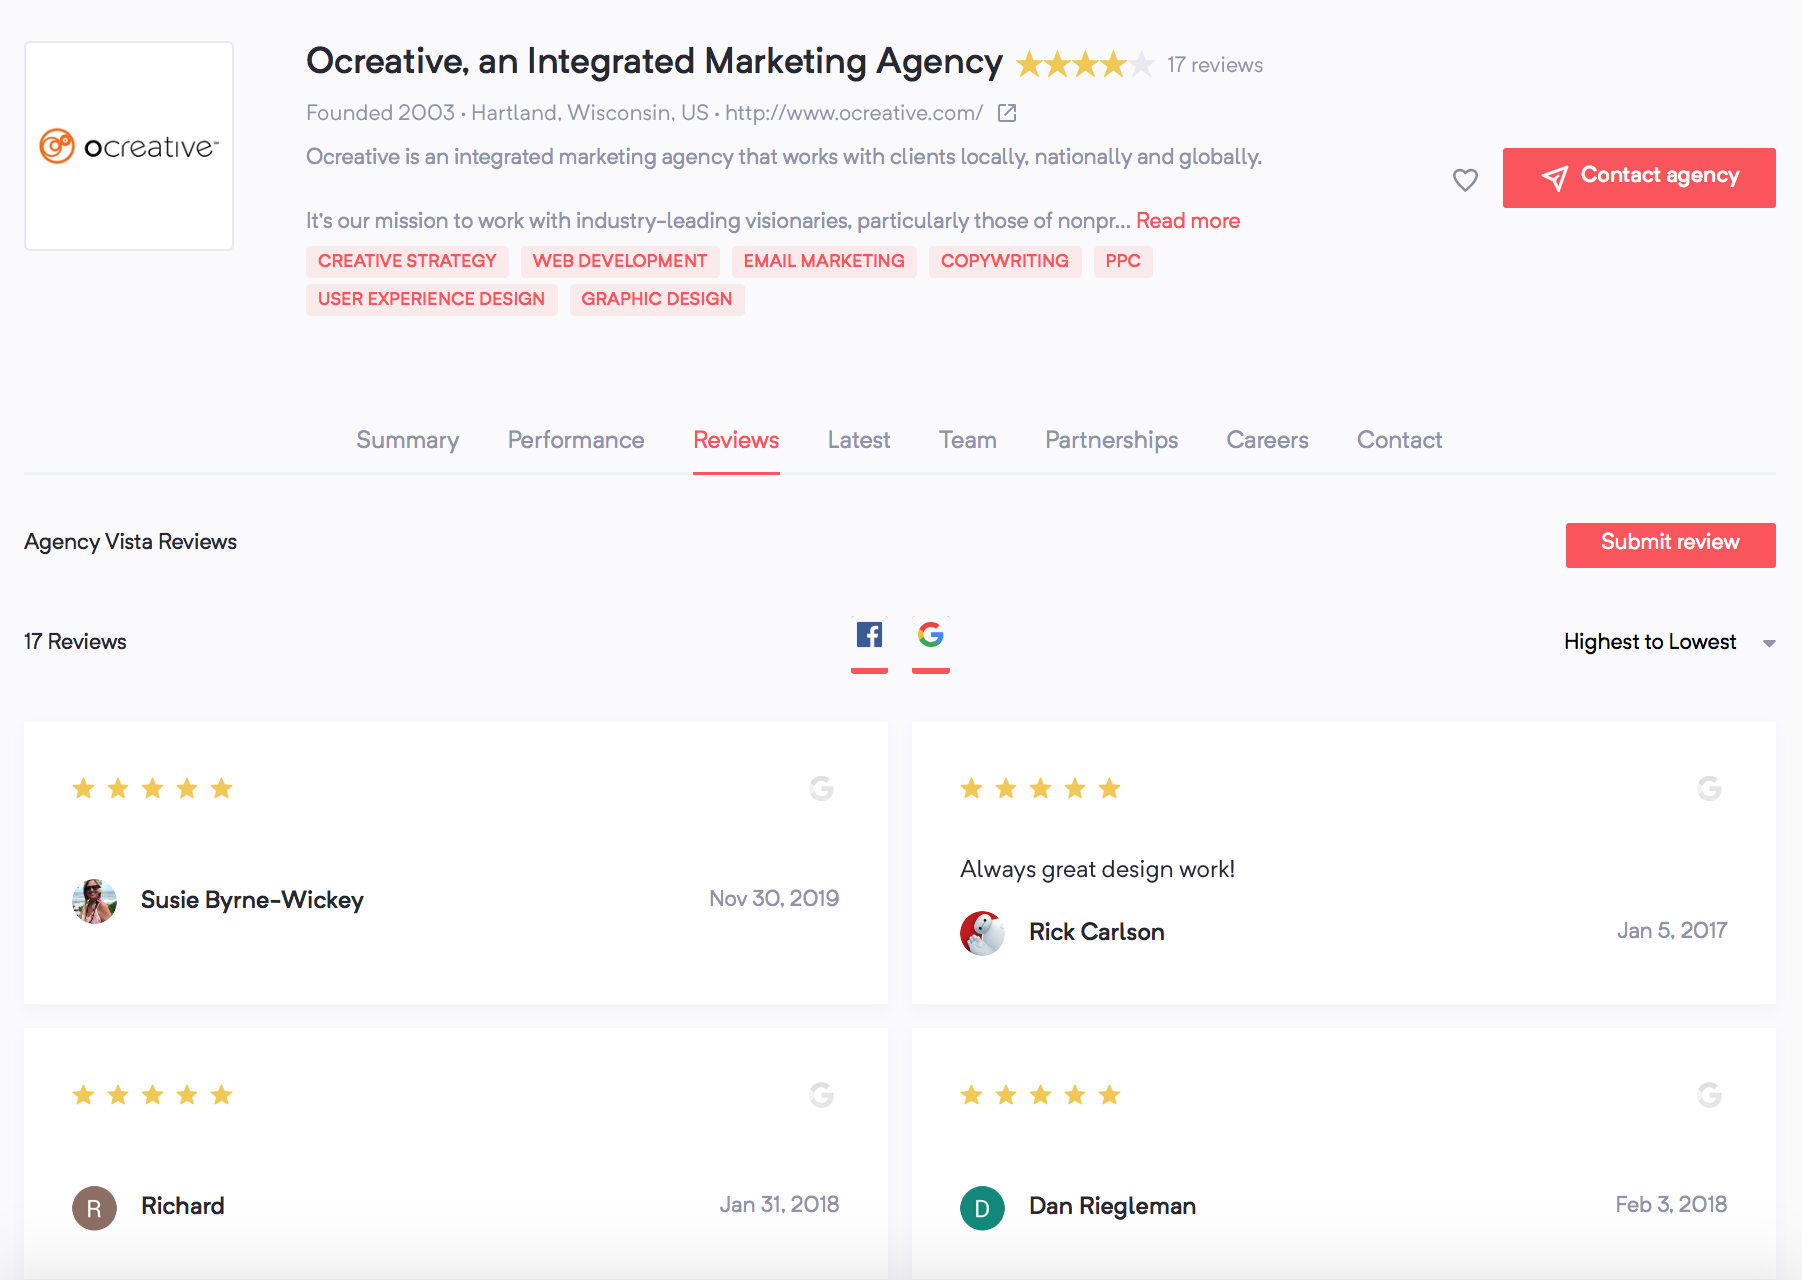Select the CREATIVE STRATEGY tag
Viewport: 1802px width, 1280px height.
pyautogui.click(x=407, y=261)
